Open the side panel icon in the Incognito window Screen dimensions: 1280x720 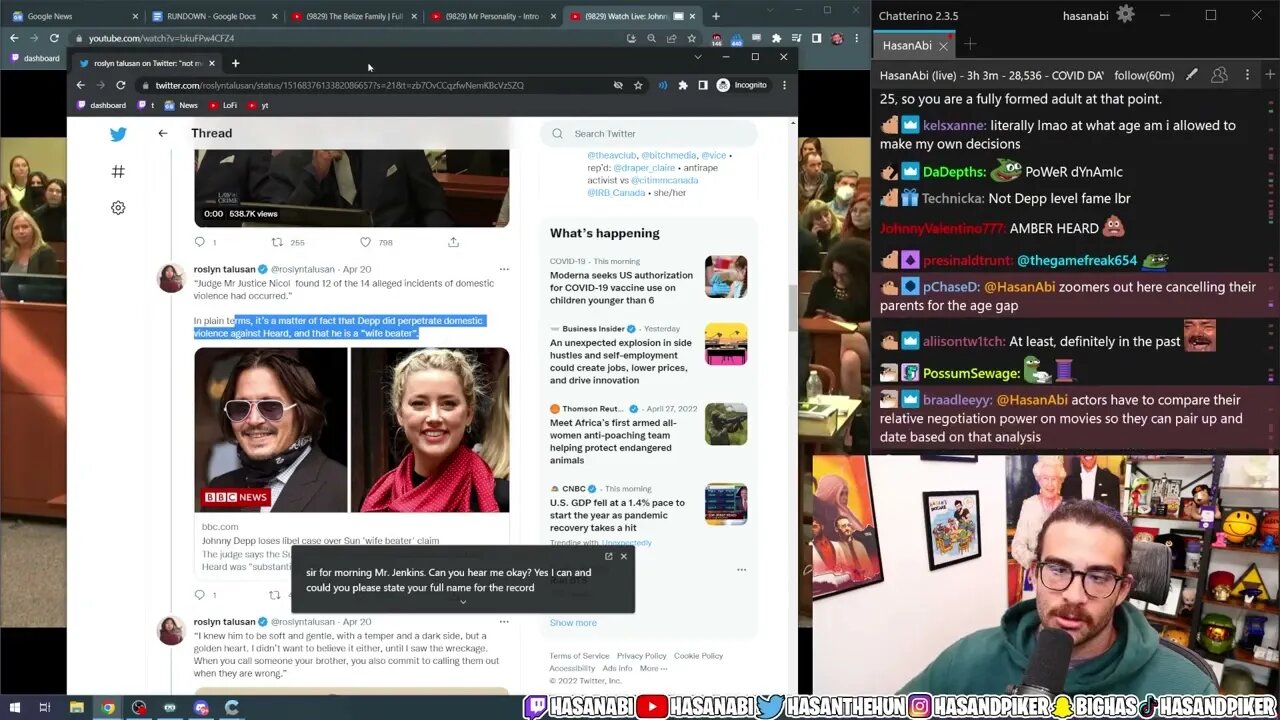pos(702,85)
